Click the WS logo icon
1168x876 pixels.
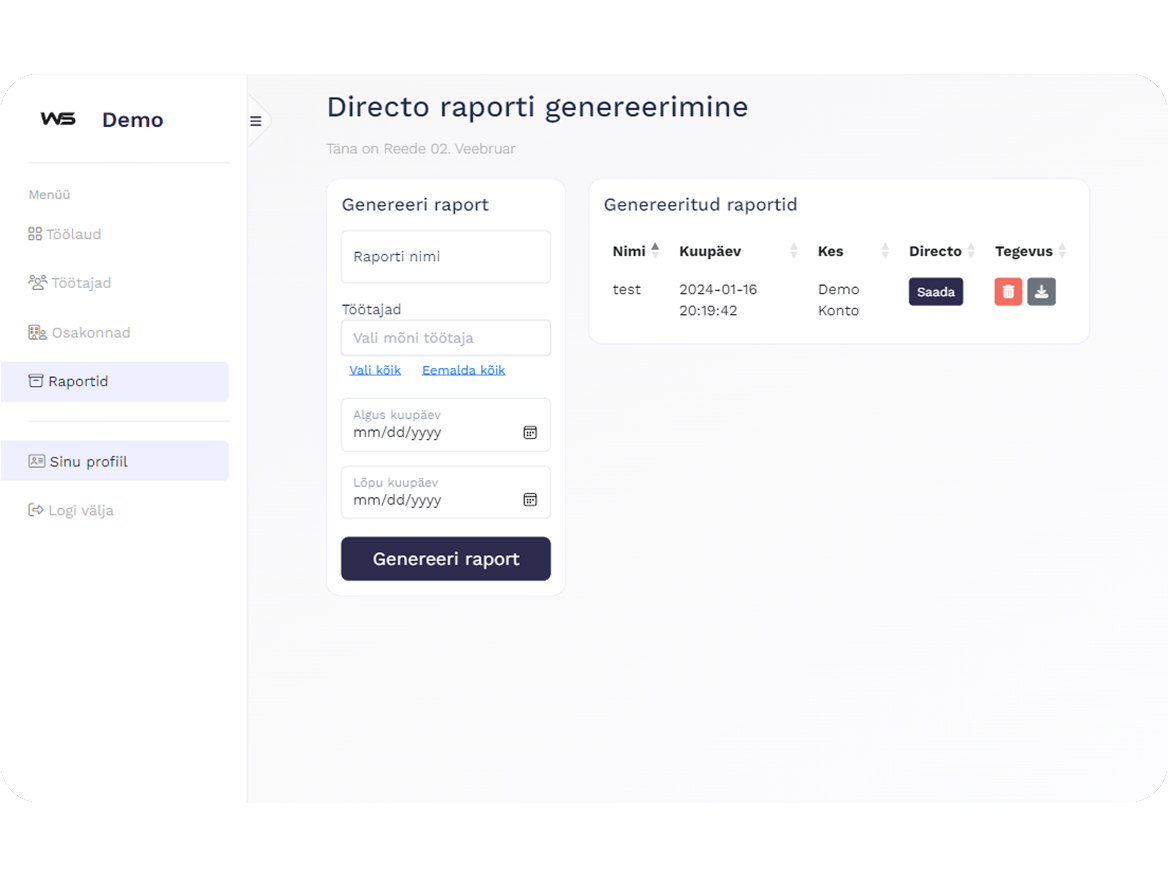pos(58,119)
